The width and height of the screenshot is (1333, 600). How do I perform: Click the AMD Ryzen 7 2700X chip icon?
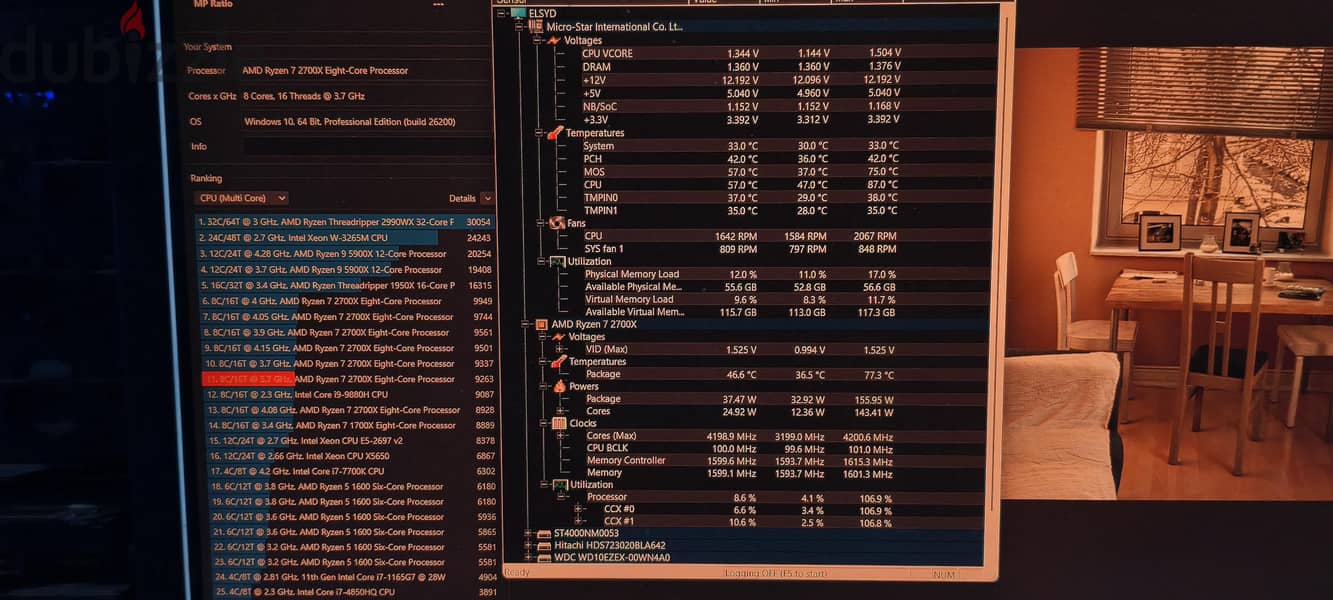pos(541,324)
